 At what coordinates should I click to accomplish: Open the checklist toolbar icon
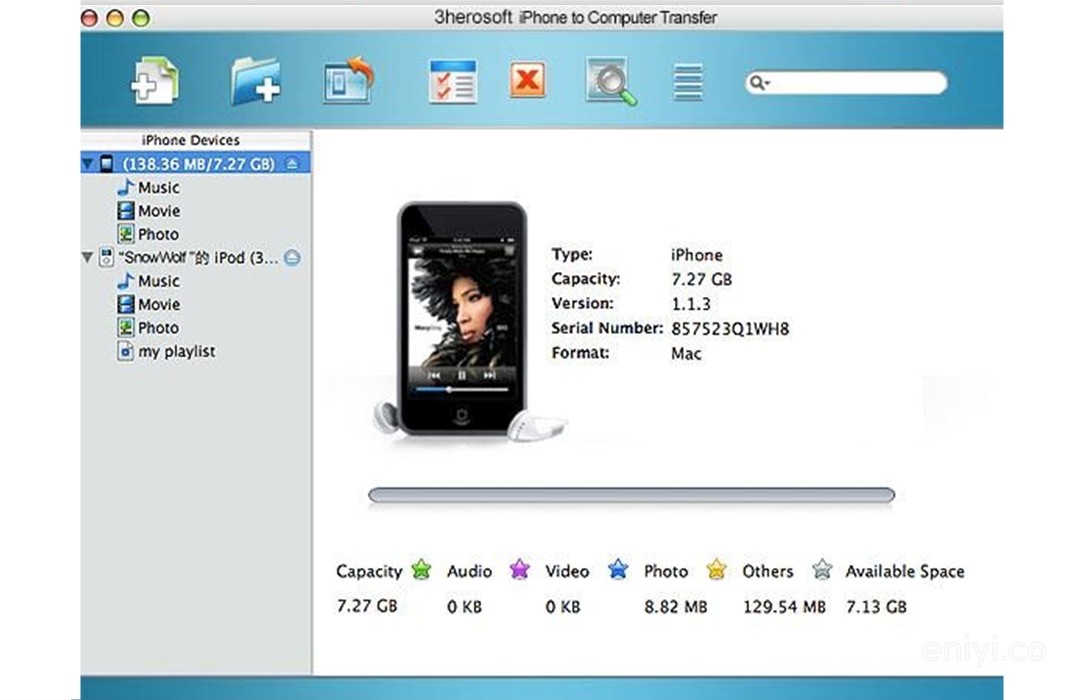click(452, 81)
